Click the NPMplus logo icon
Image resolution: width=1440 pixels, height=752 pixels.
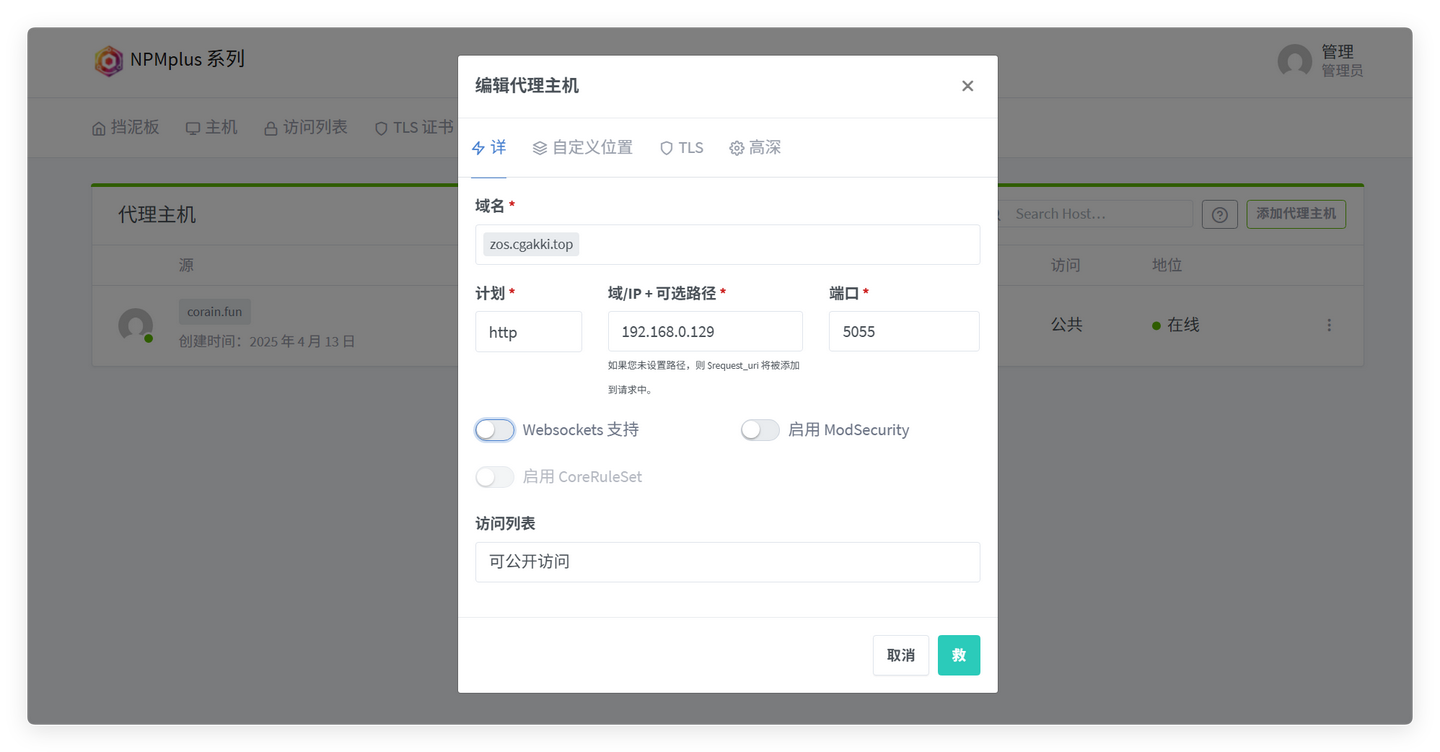pyautogui.click(x=109, y=60)
